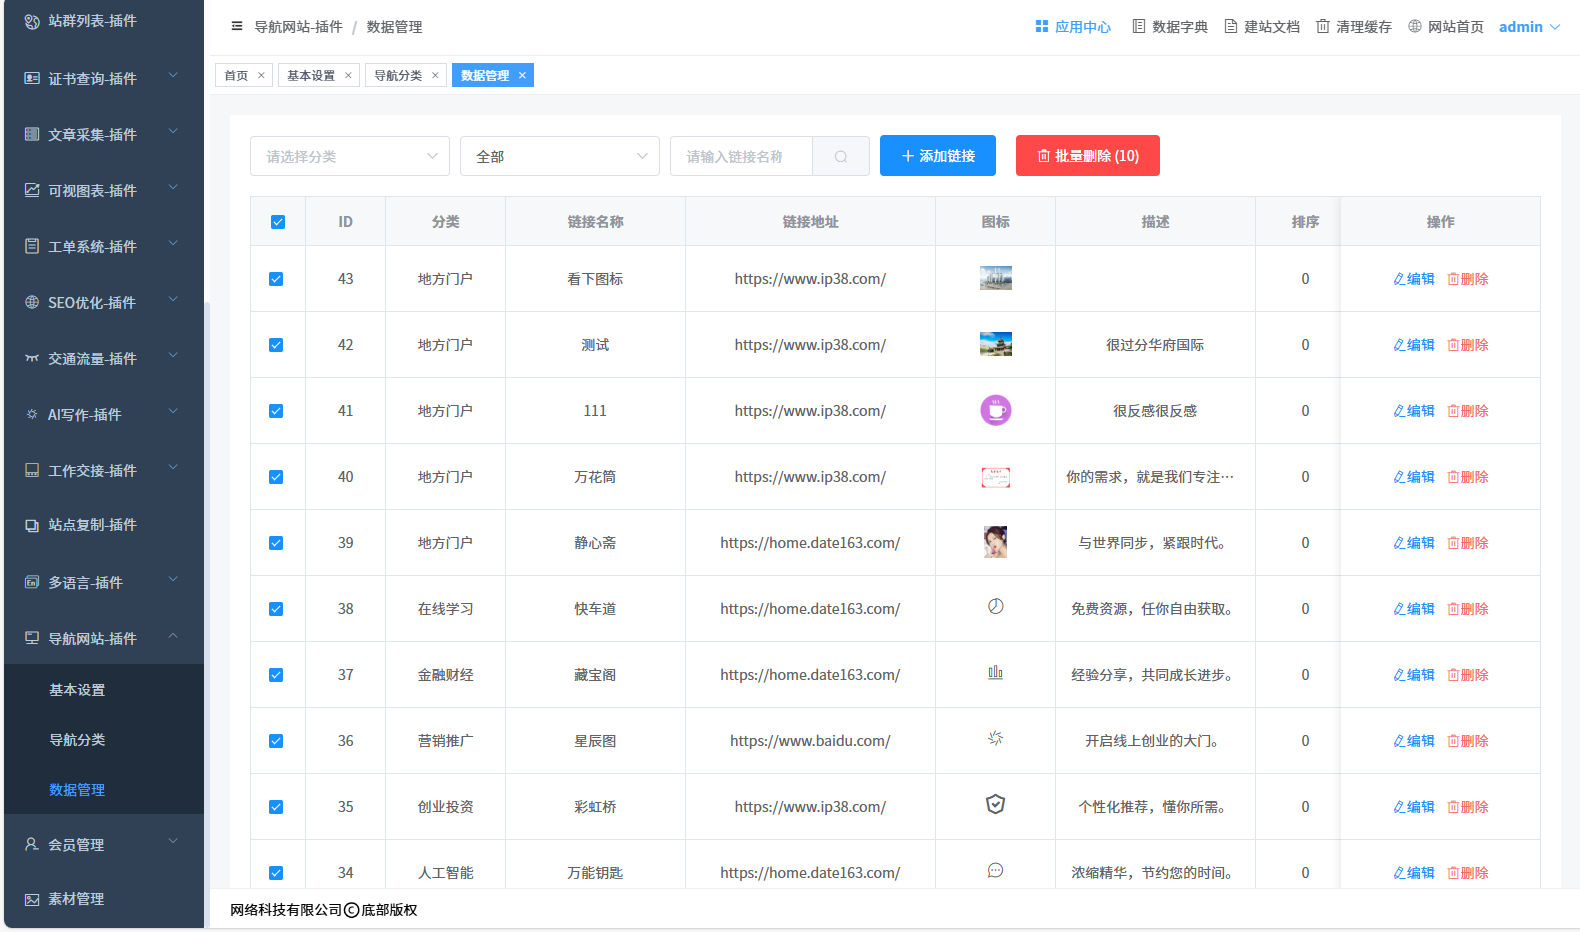The height and width of the screenshot is (932, 1580).
Task: Expand the admin user menu
Action: coord(1529,27)
